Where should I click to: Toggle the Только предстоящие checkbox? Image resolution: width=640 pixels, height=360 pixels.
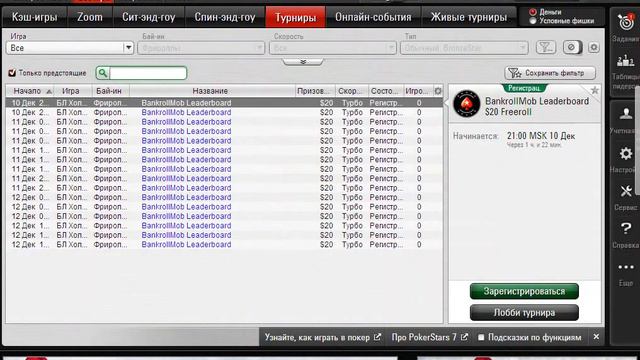point(12,73)
